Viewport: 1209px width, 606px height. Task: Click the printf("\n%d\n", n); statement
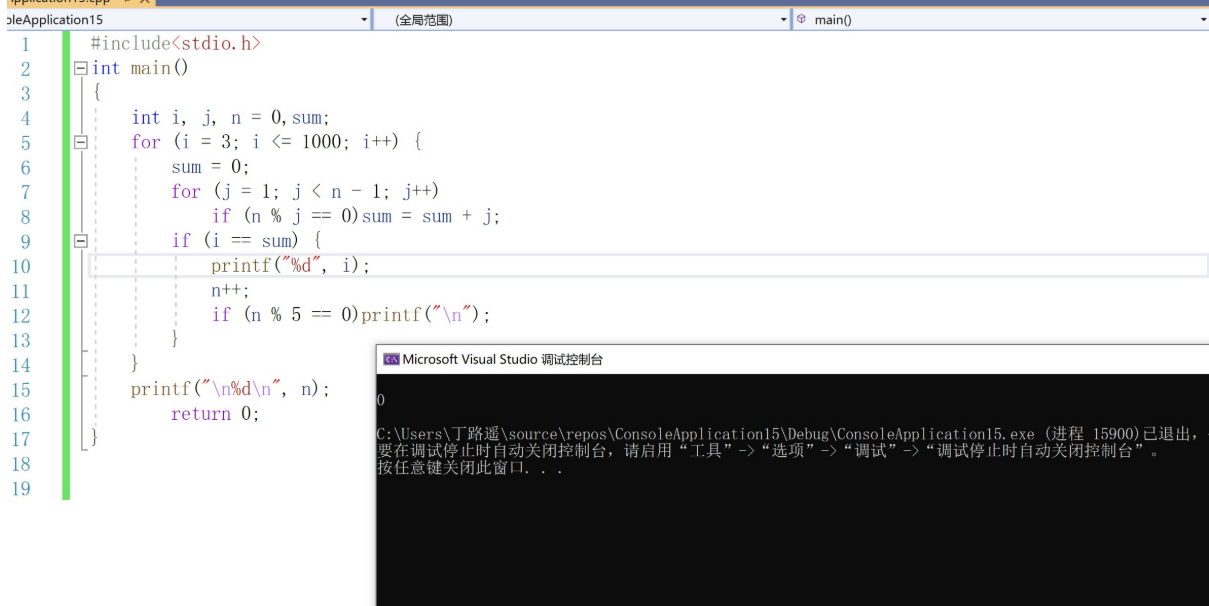point(230,389)
